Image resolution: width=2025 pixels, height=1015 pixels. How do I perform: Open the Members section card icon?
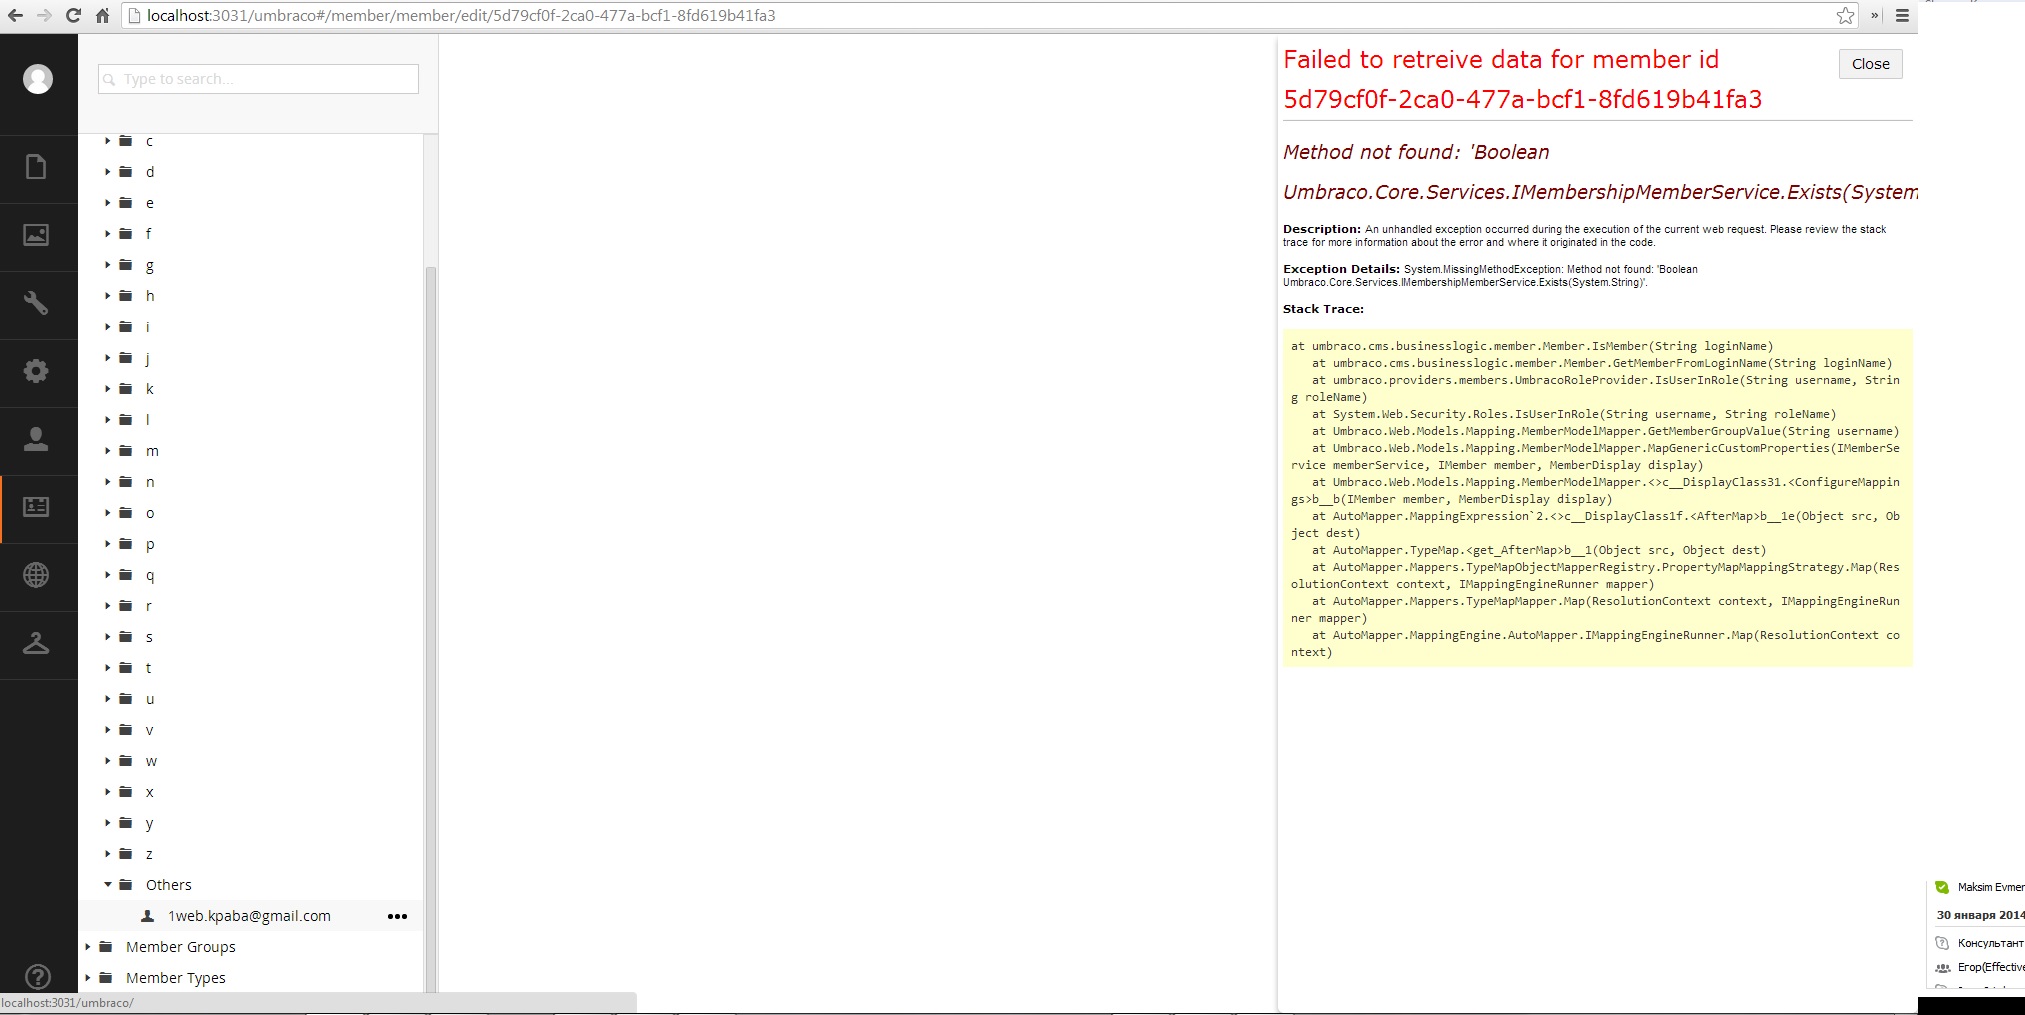coord(37,507)
